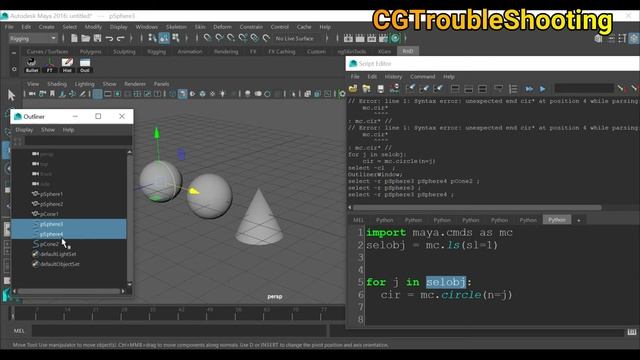
Task: Click the Outl shelf icon
Action: click(x=84, y=64)
